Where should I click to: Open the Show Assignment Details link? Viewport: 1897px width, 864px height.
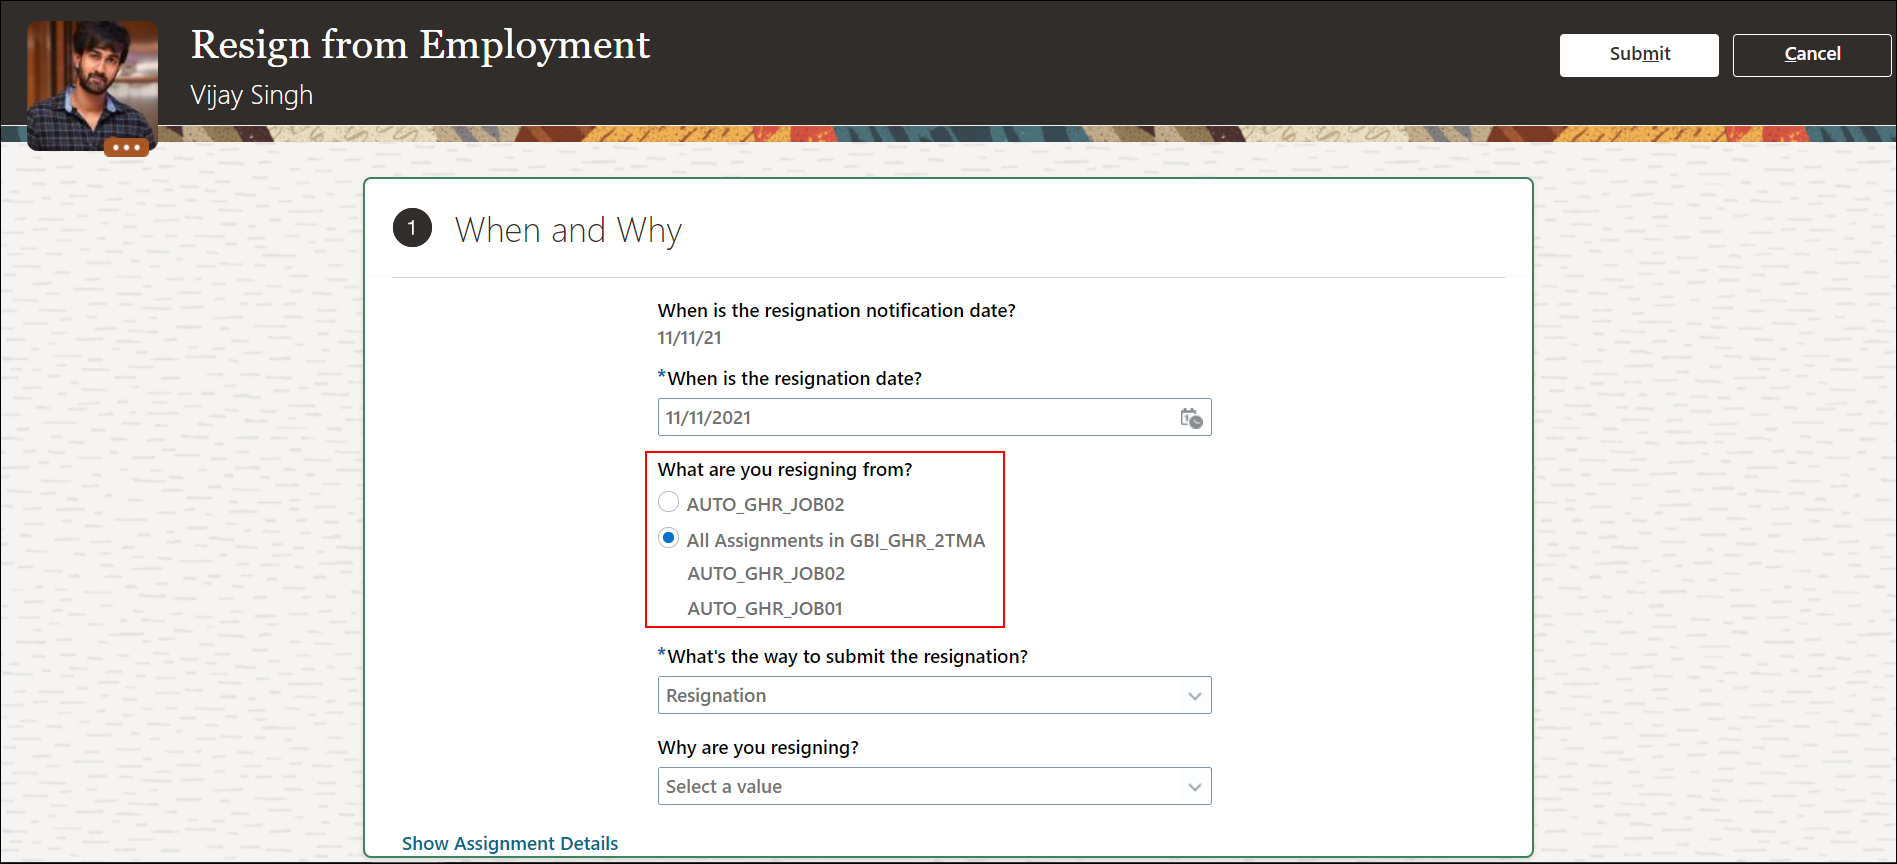(x=510, y=843)
